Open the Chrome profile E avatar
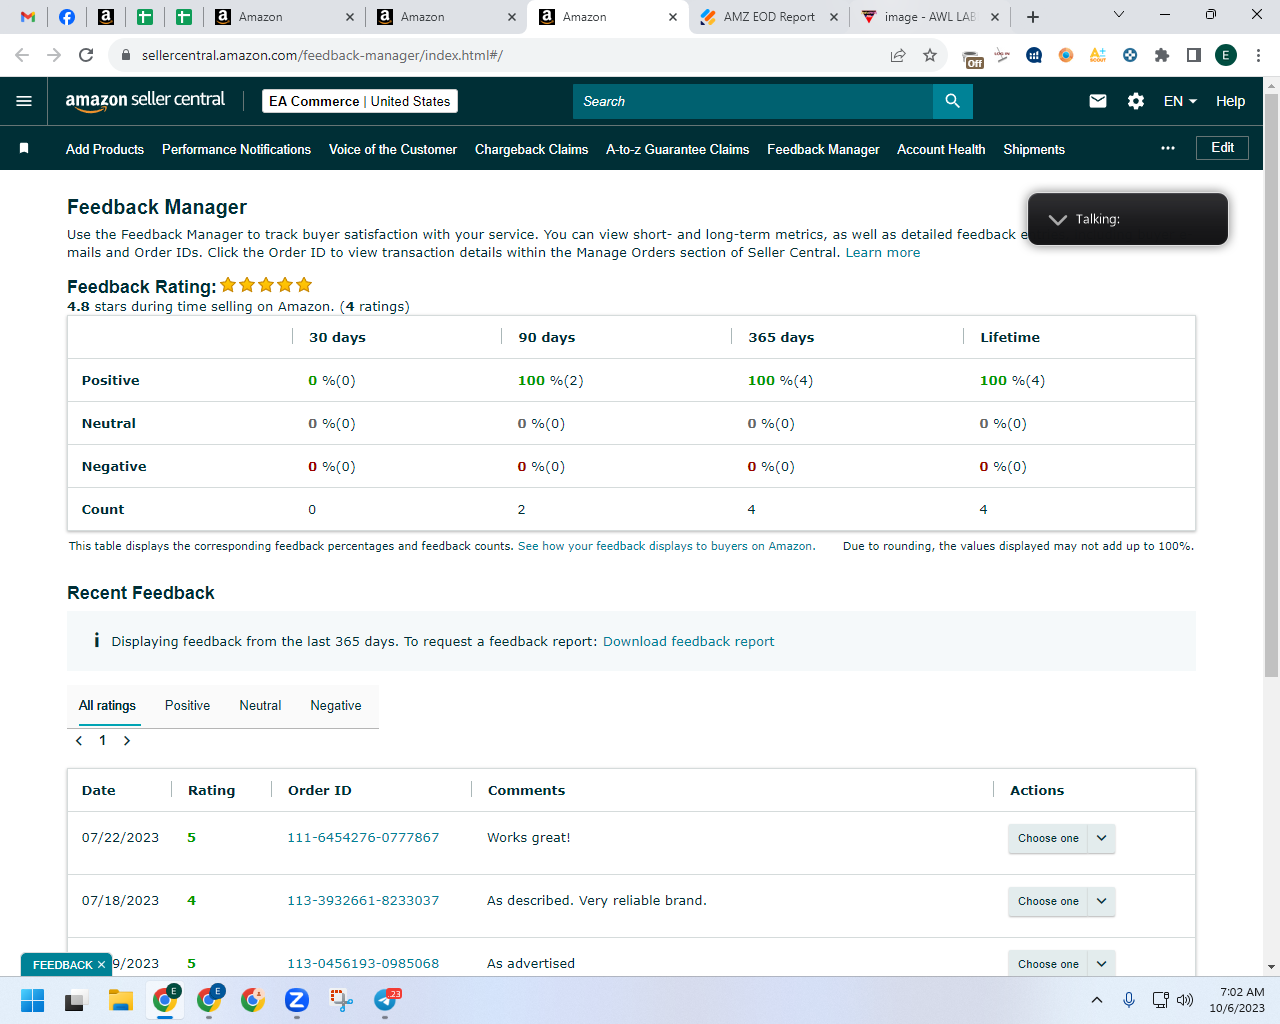Screen dimensions: 1280x1024 click(1226, 55)
